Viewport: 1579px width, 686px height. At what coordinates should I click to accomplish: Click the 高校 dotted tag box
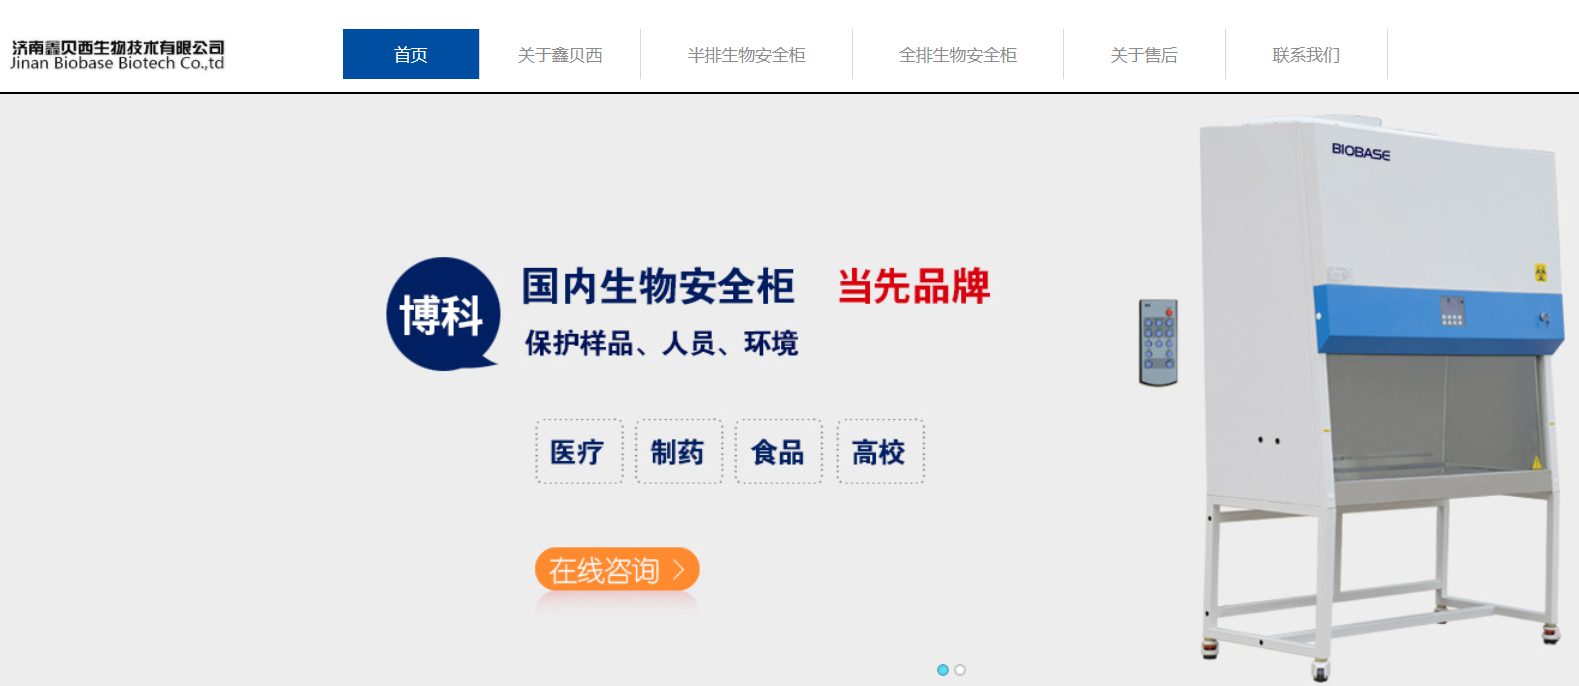880,452
